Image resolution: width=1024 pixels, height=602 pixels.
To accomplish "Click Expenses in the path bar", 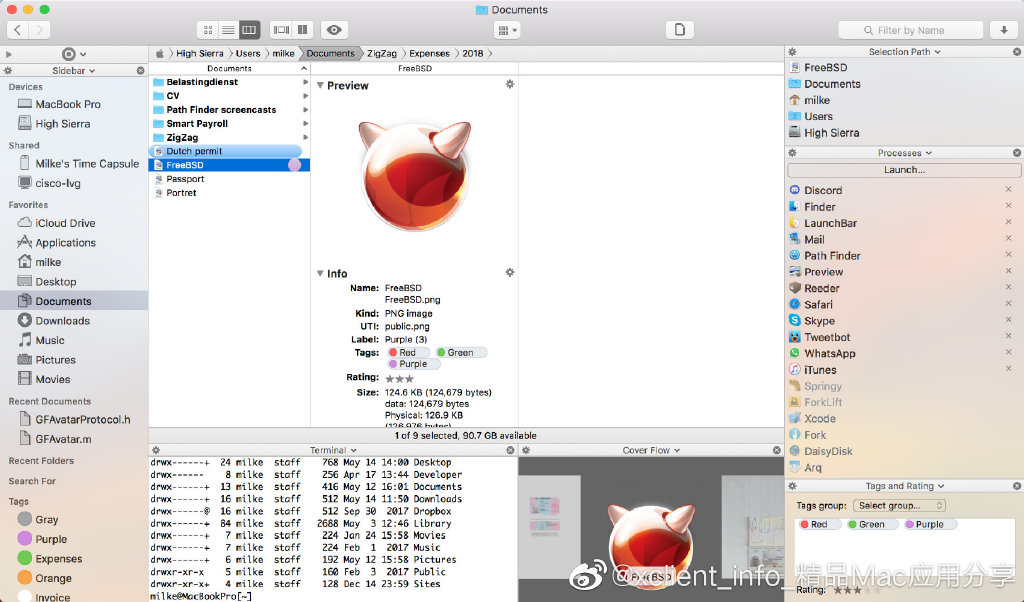I will (x=429, y=54).
